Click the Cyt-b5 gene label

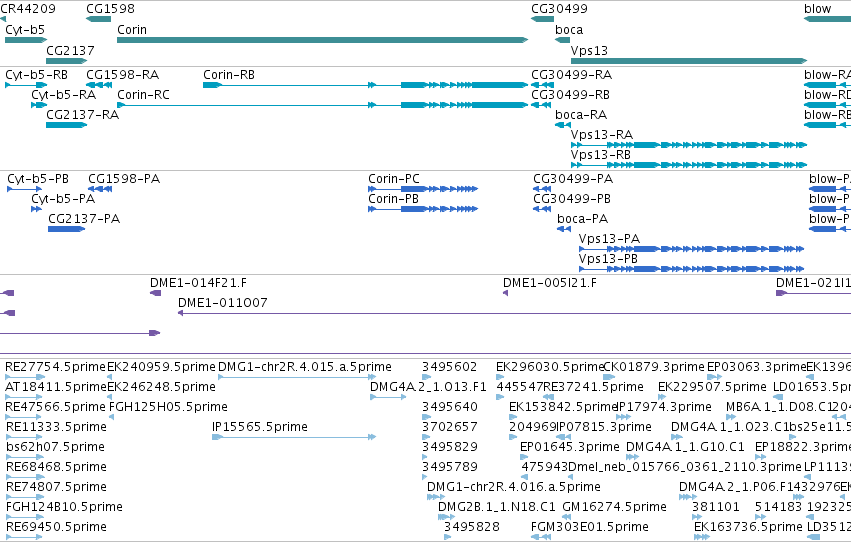(25, 30)
